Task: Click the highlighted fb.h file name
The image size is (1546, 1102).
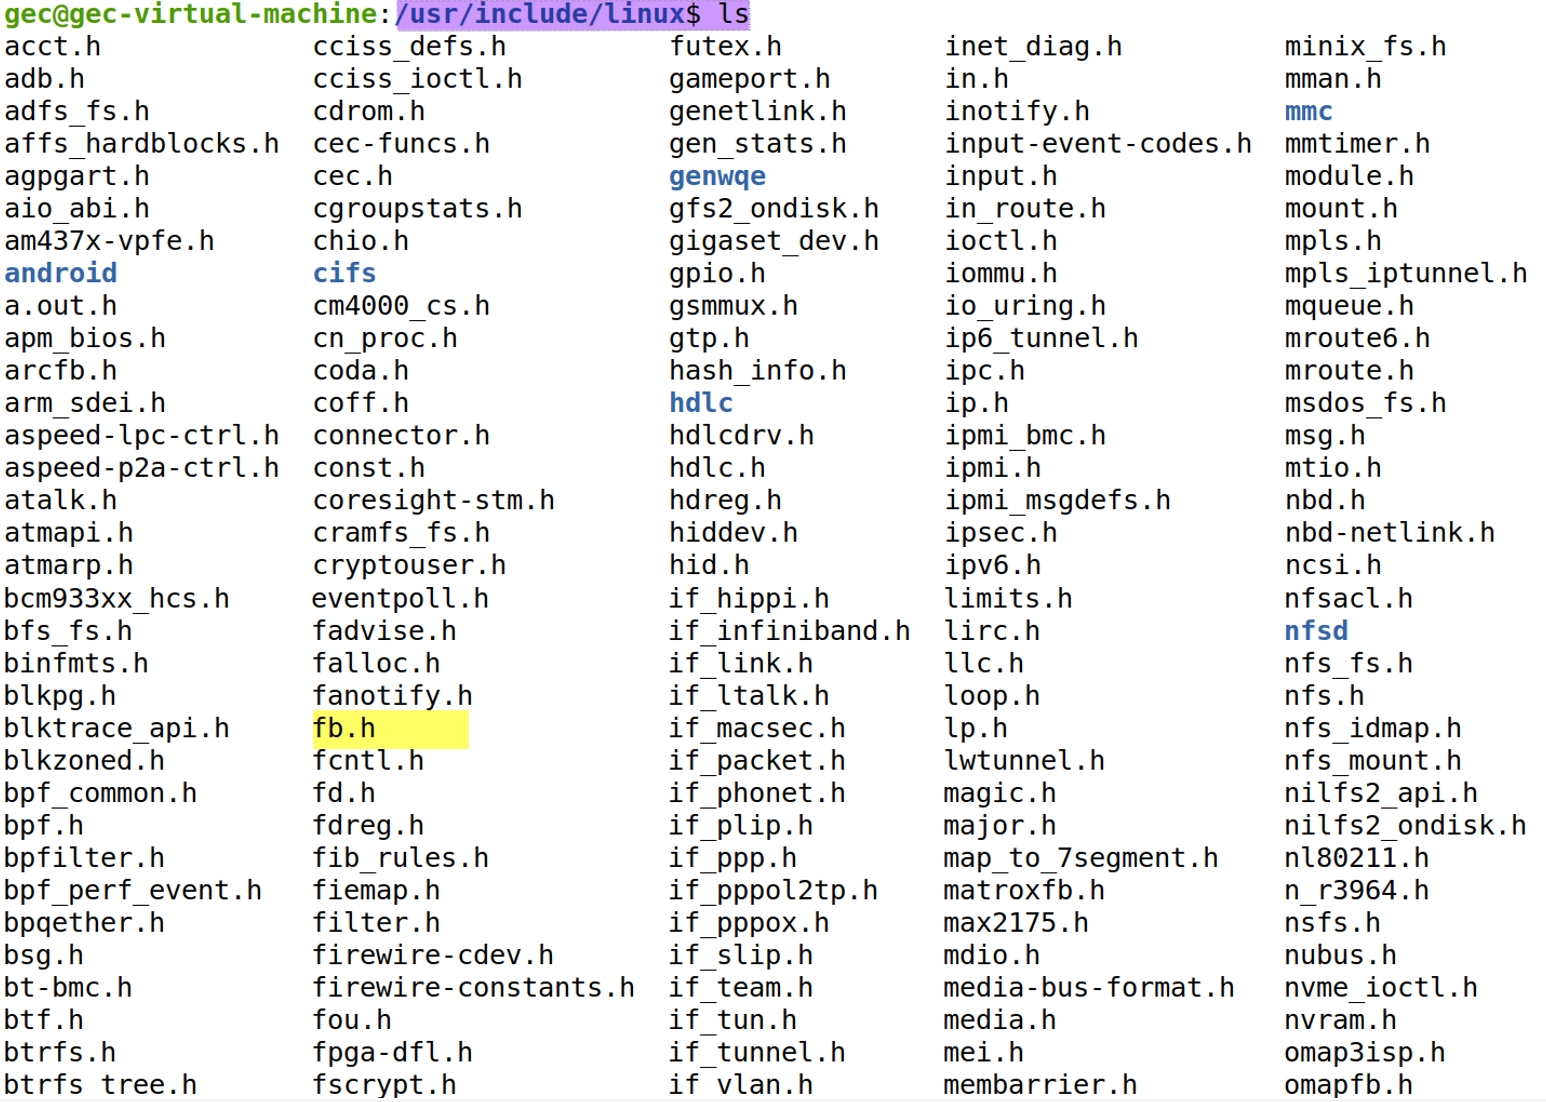Action: click(344, 728)
